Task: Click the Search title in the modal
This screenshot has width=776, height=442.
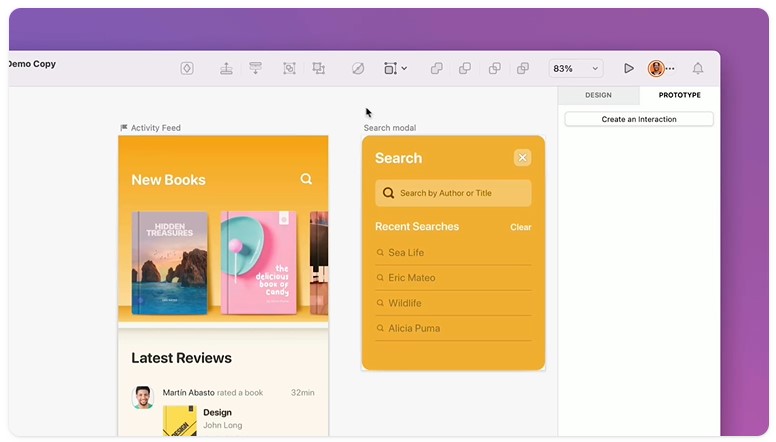Action: pyautogui.click(x=398, y=158)
